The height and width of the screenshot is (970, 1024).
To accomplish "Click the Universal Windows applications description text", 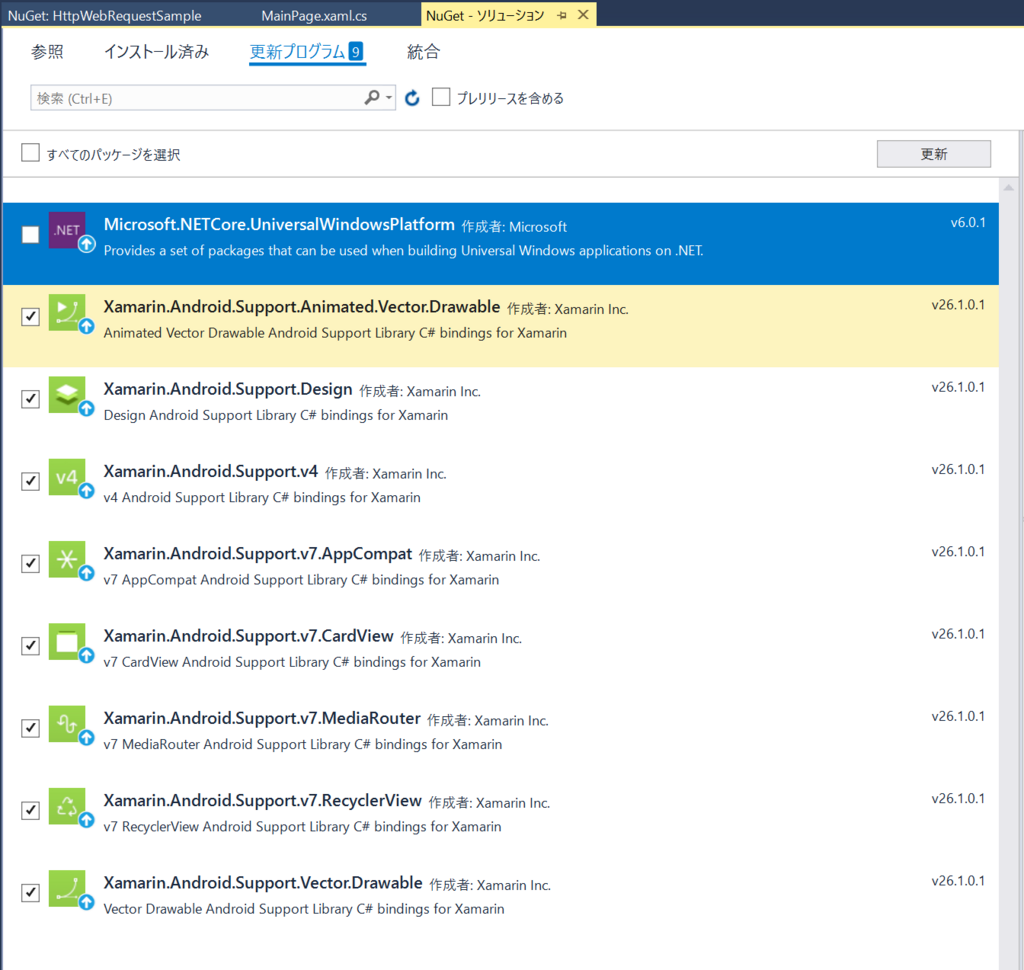I will (404, 251).
